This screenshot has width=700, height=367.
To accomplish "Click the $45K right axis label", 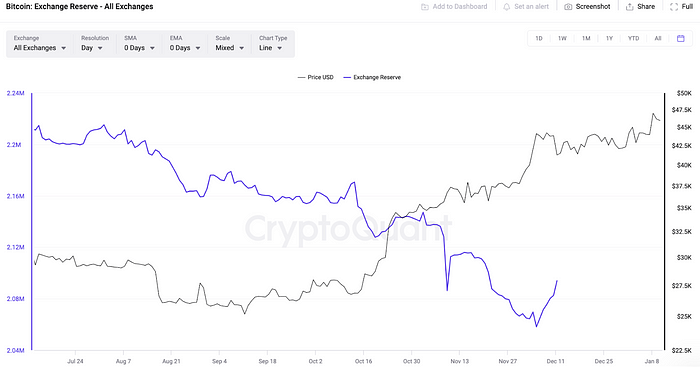I will 684,127.
